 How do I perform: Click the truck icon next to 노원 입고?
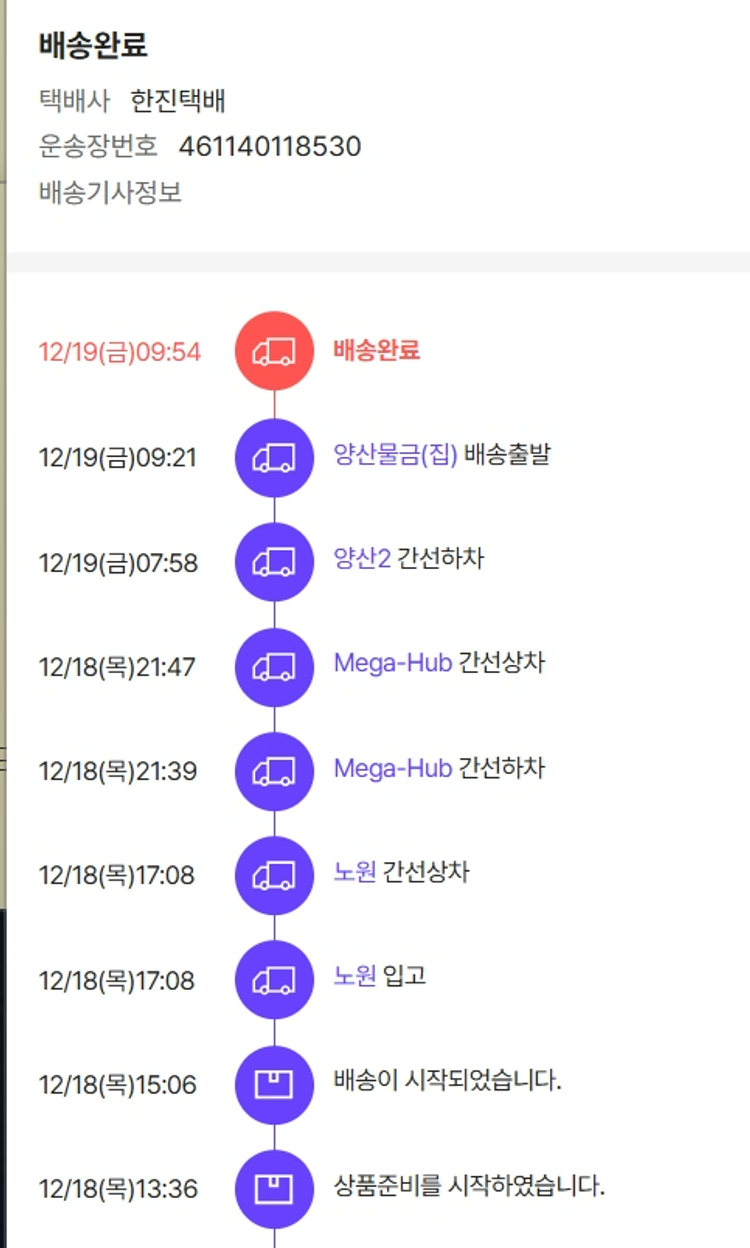pos(274,980)
